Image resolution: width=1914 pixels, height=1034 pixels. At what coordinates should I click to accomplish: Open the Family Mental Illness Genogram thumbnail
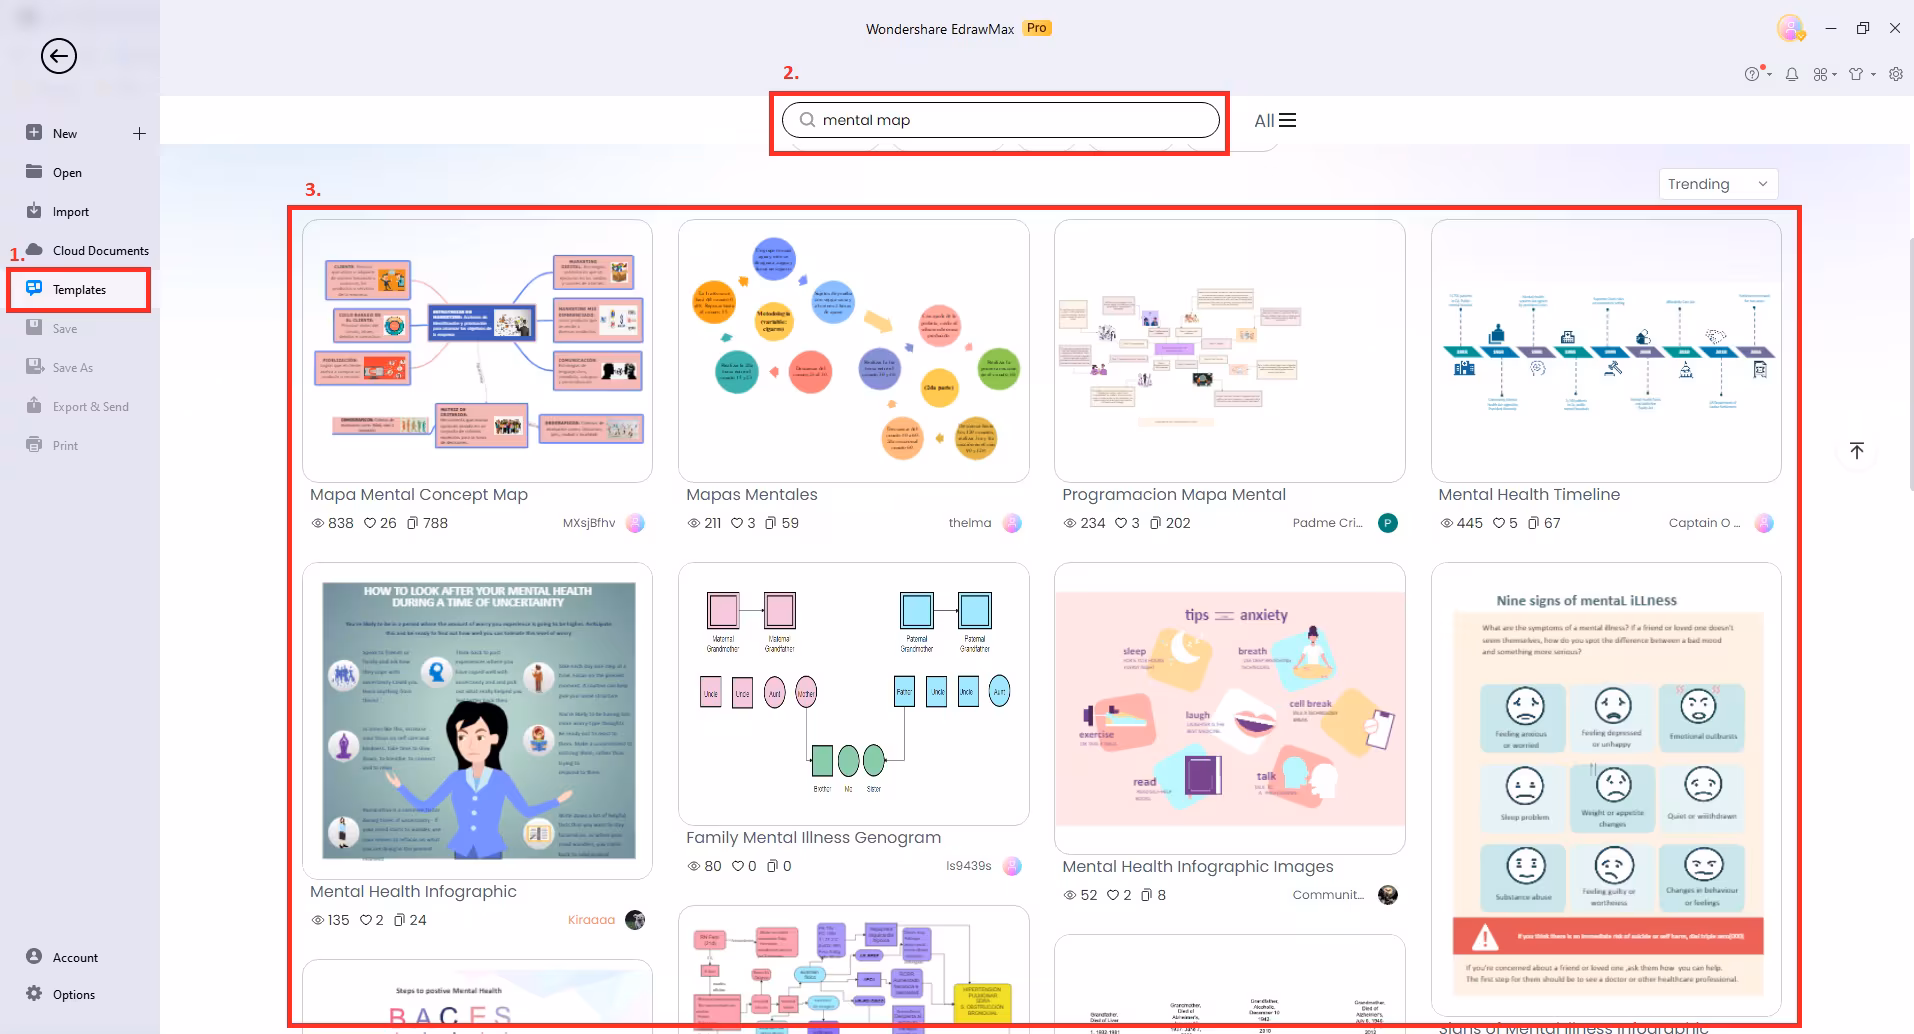click(854, 694)
